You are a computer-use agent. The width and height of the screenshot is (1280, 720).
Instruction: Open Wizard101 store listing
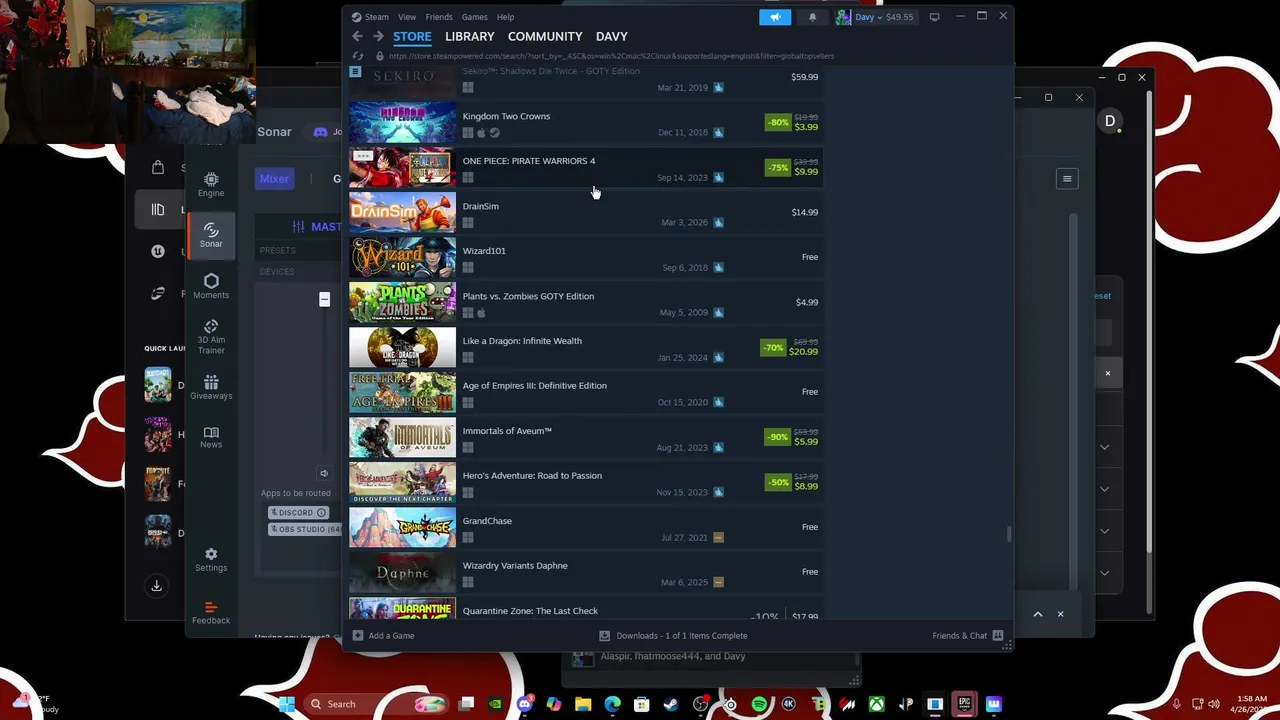585,258
